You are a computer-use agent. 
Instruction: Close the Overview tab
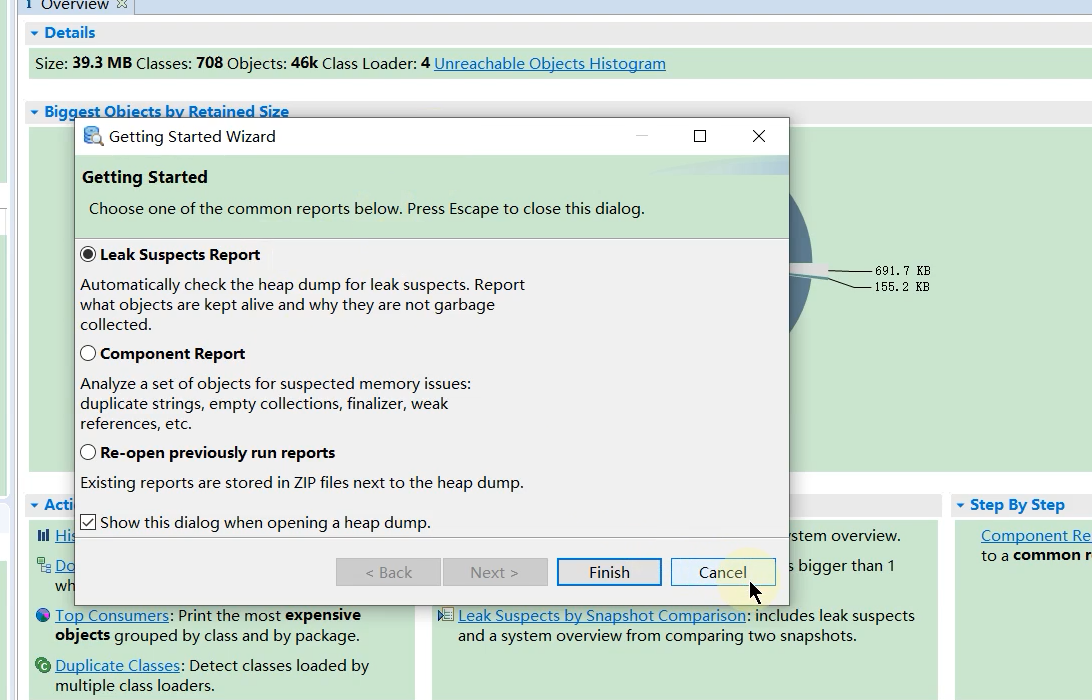coord(122,4)
